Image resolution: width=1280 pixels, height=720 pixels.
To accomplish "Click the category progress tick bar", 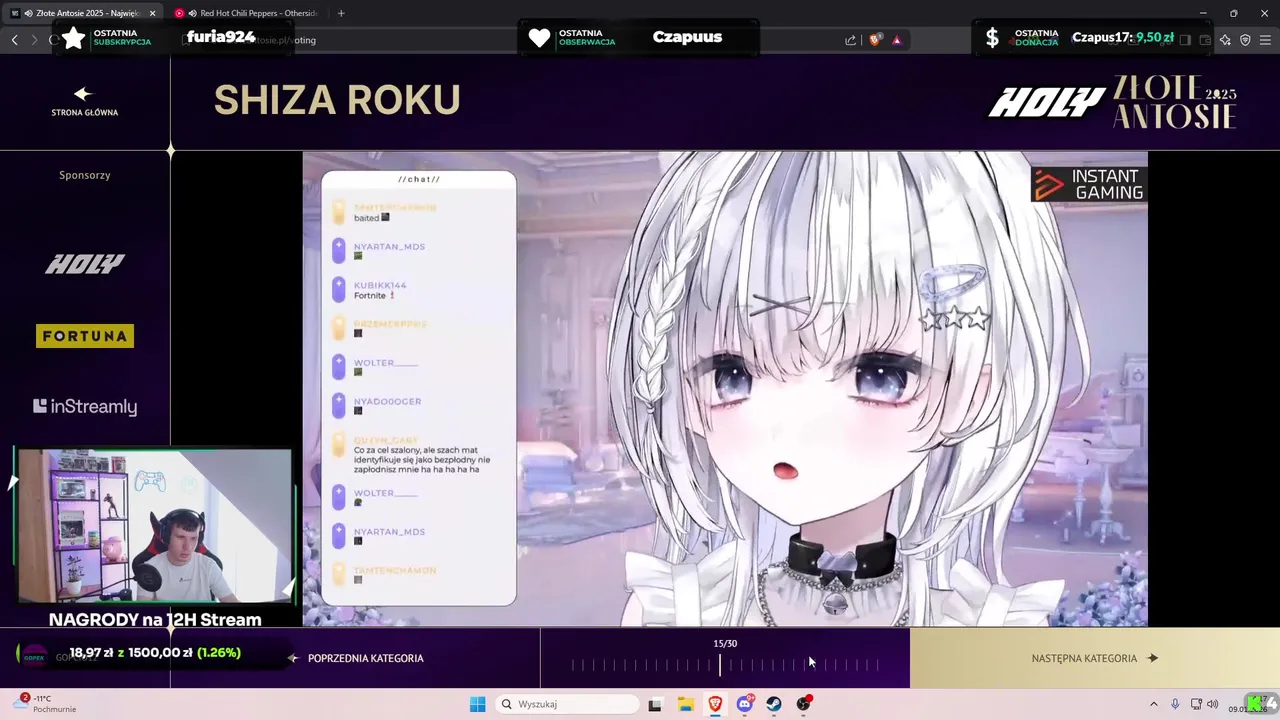I will coord(725,664).
